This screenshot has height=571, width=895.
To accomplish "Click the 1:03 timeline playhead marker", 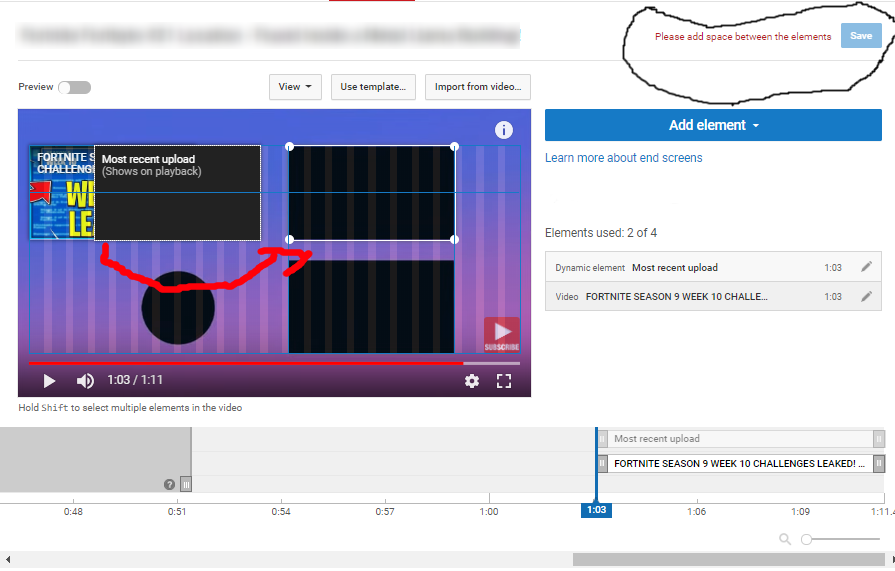I will click(x=596, y=510).
